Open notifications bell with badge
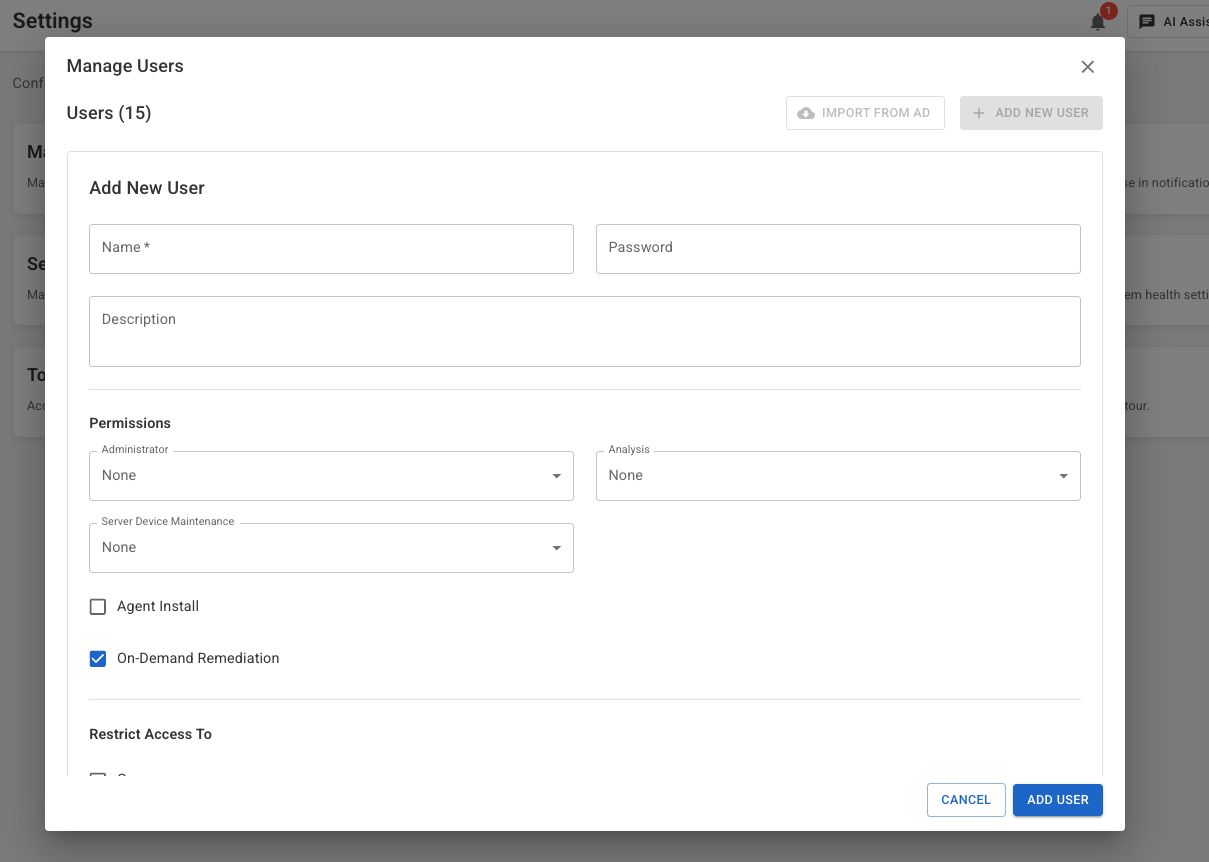This screenshot has width=1209, height=862. coord(1099,21)
